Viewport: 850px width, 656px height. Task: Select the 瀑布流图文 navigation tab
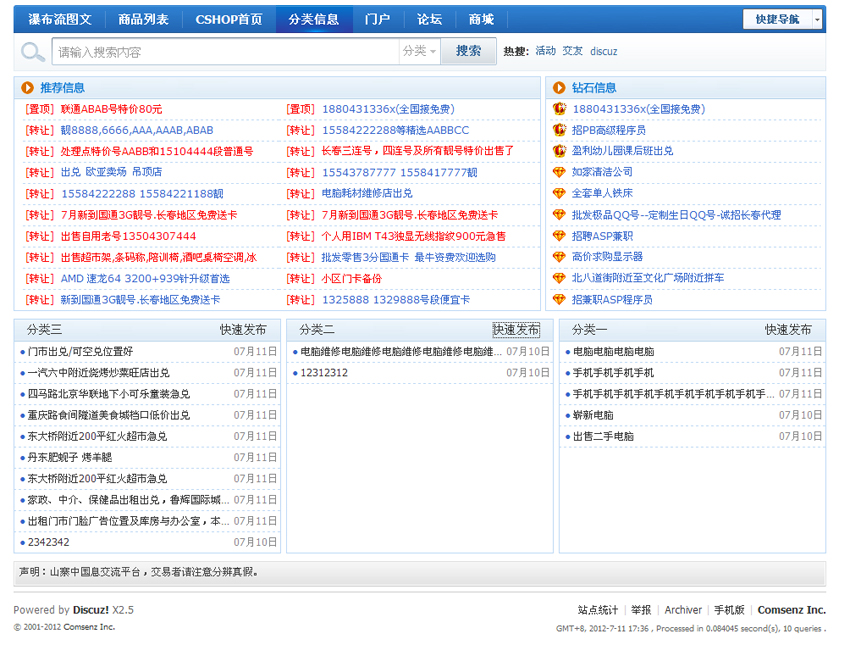pos(60,19)
